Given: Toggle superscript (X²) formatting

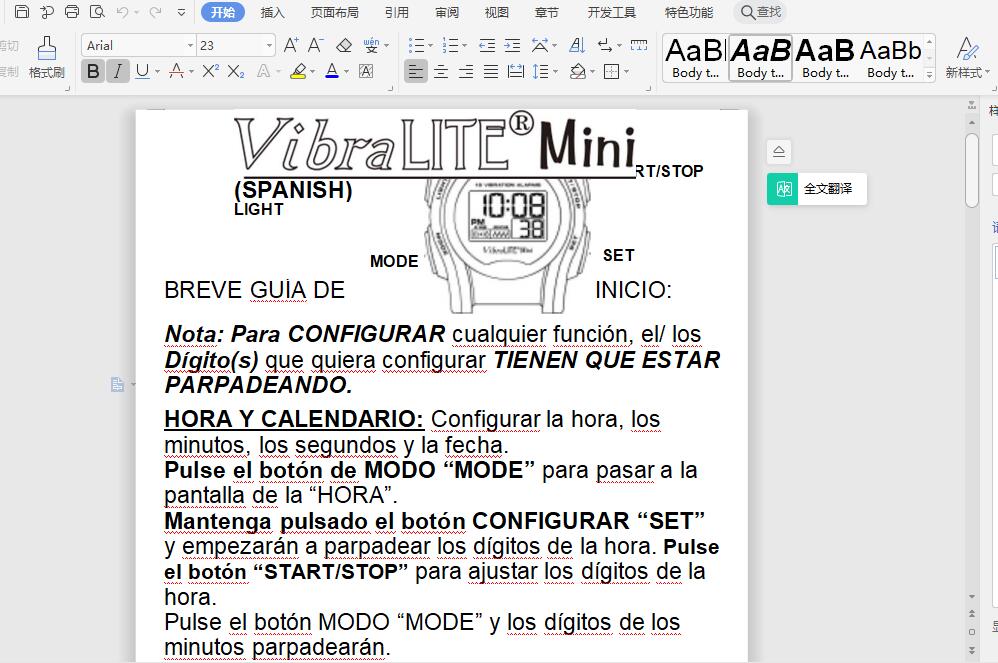Looking at the screenshot, I should point(211,71).
